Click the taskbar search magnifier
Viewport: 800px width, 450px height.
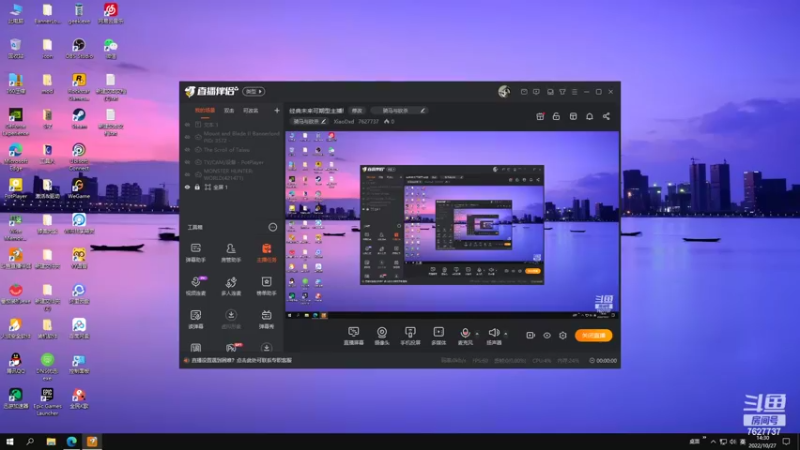click(30, 441)
